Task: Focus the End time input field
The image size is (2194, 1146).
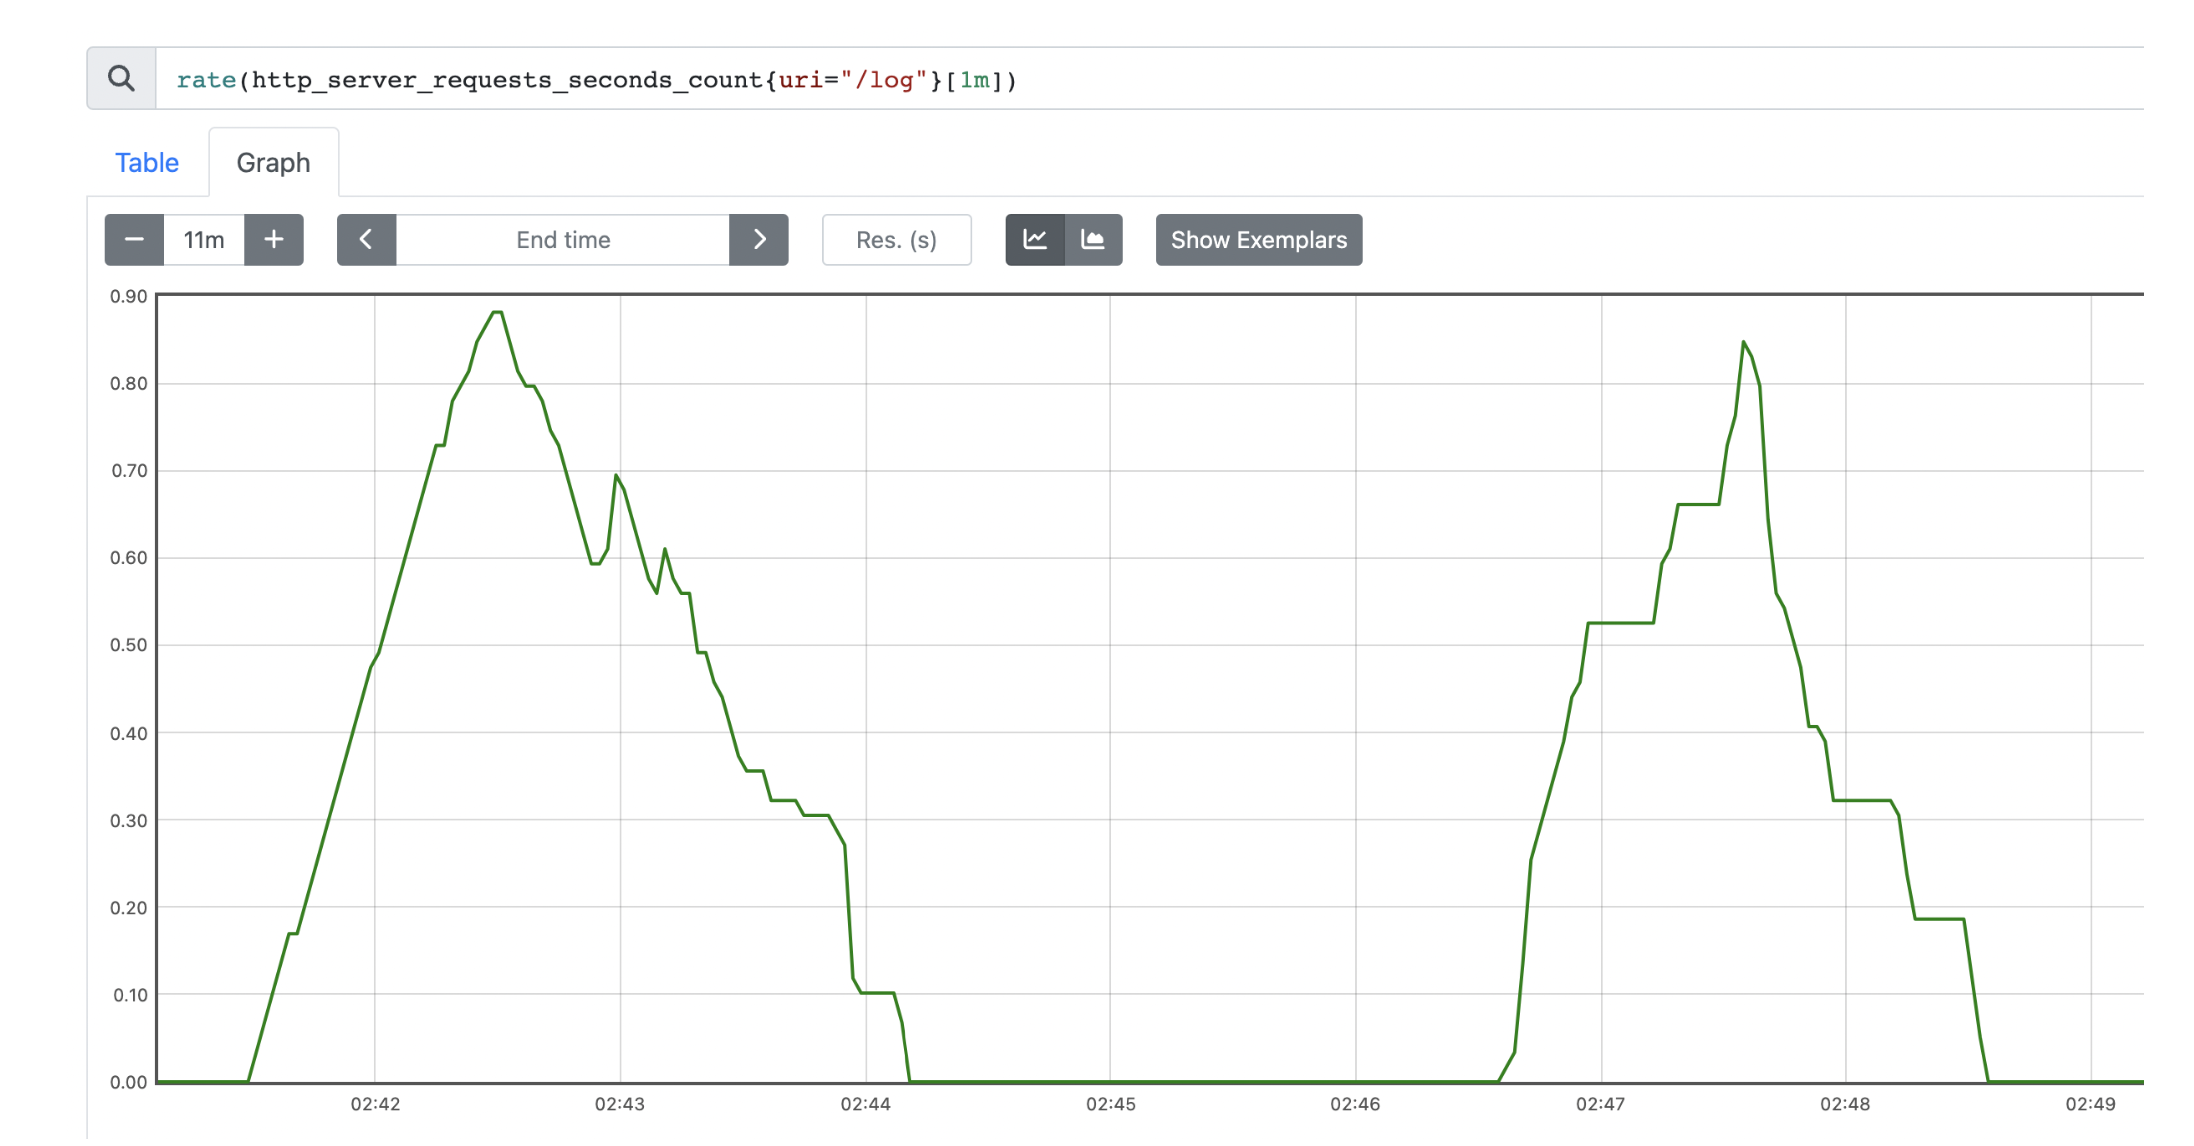Action: tap(563, 240)
